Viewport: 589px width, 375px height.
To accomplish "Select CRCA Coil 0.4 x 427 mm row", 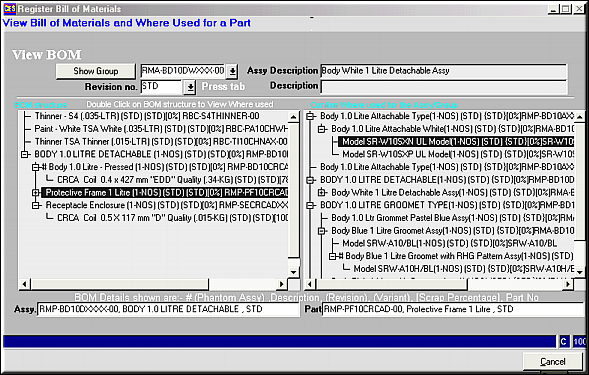I will pos(172,180).
